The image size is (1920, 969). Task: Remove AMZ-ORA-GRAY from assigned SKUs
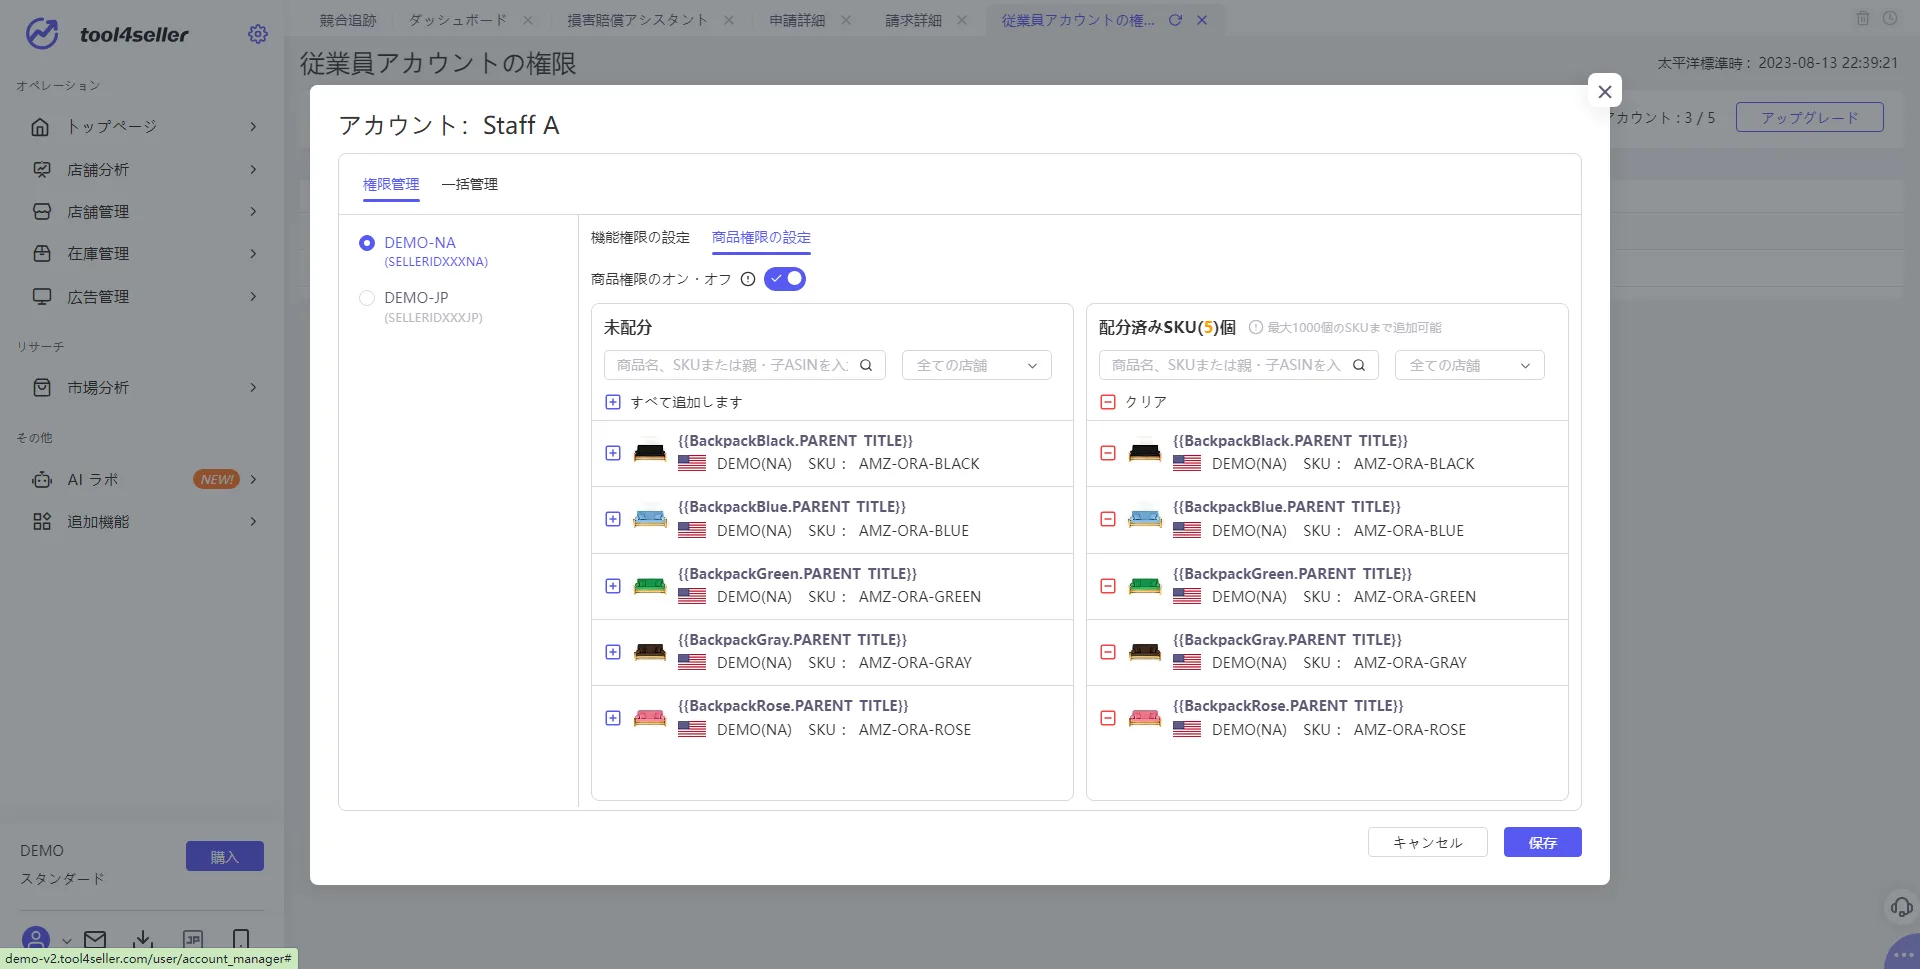pos(1108,652)
